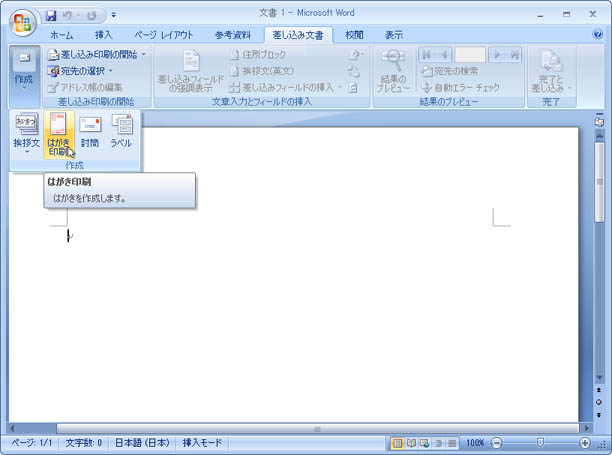Switch to full screen reading view
Viewport: 612px width, 455px height.
[x=411, y=442]
